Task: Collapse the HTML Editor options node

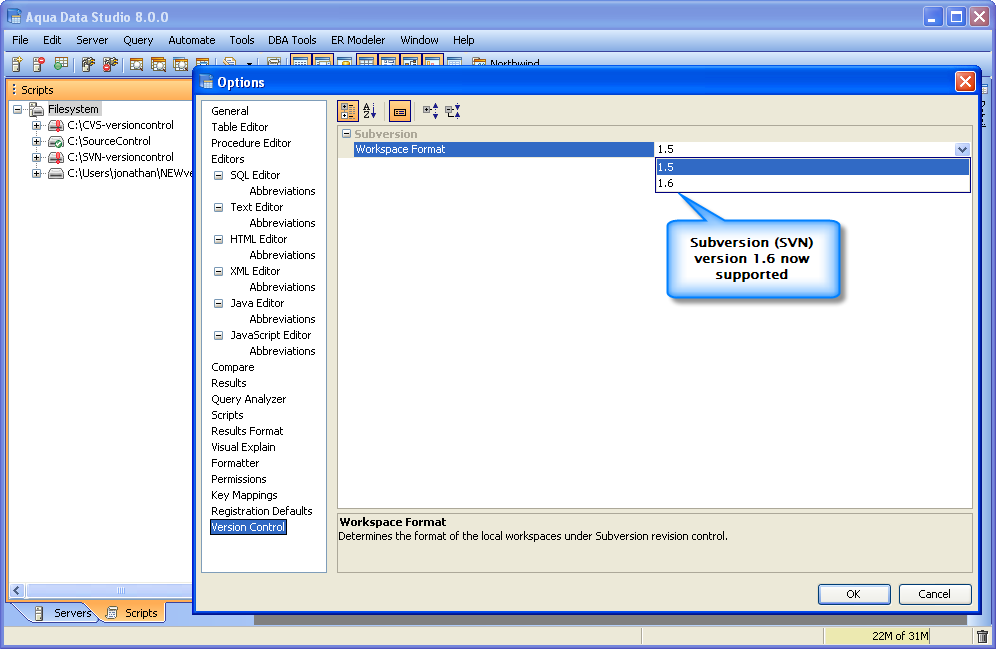Action: tap(219, 239)
